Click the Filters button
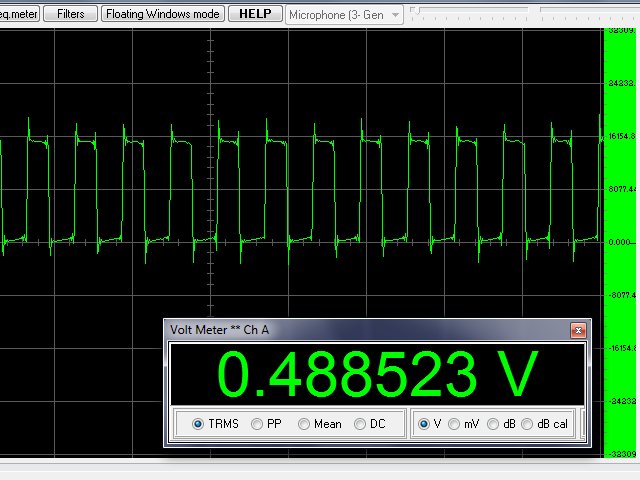Image resolution: width=640 pixels, height=480 pixels. [71, 14]
